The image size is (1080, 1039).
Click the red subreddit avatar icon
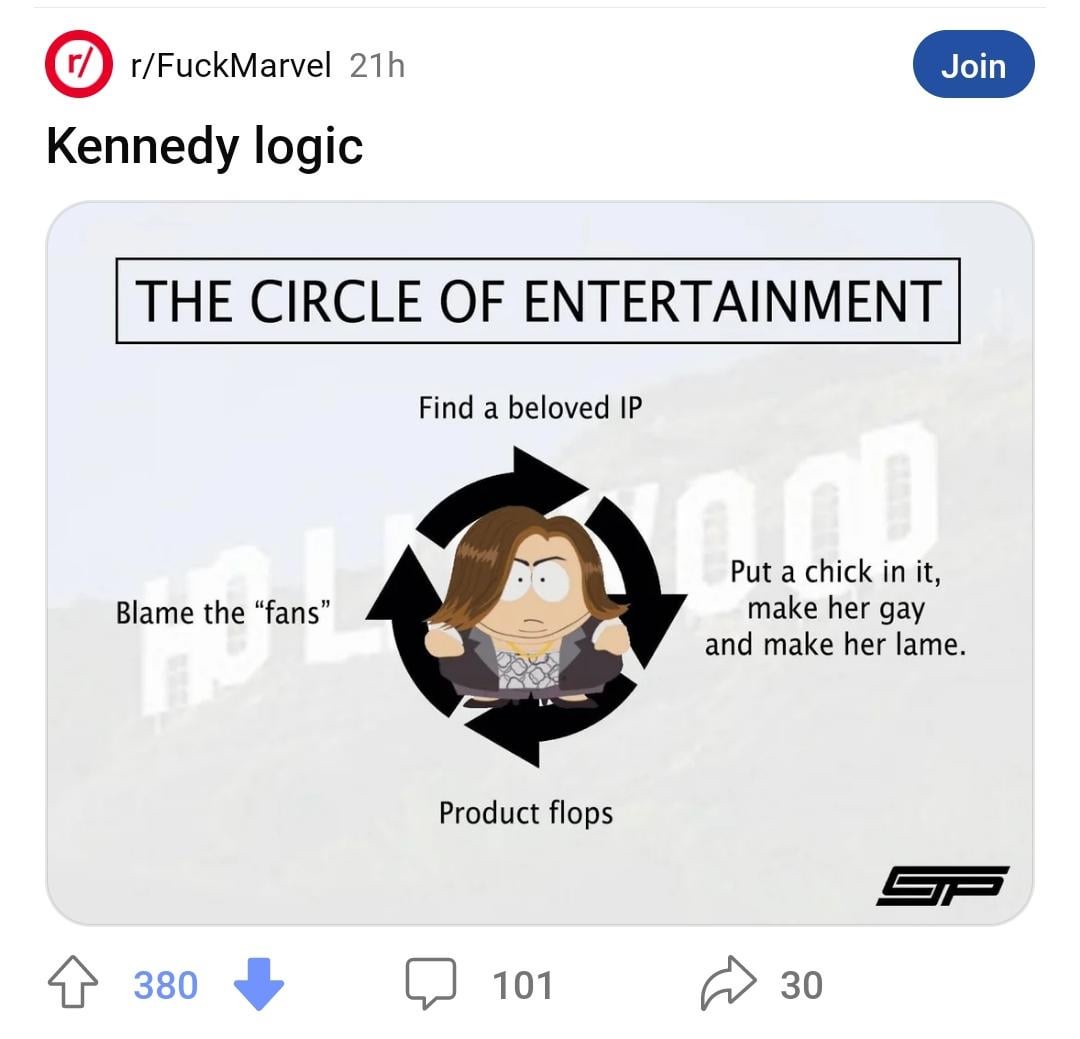[x=77, y=66]
